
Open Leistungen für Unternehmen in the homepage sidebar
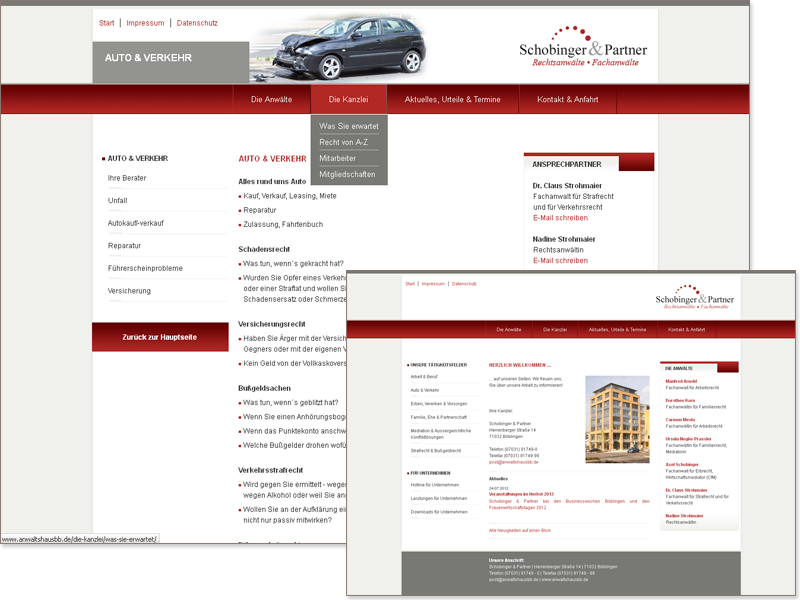pos(439,498)
